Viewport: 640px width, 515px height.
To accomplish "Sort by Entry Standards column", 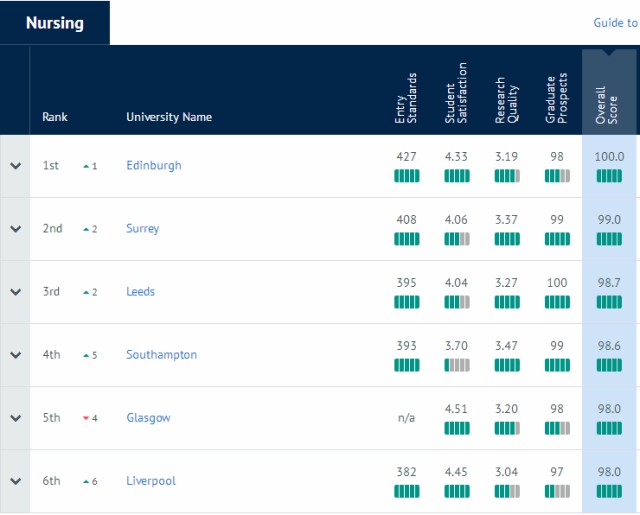I will click(406, 98).
